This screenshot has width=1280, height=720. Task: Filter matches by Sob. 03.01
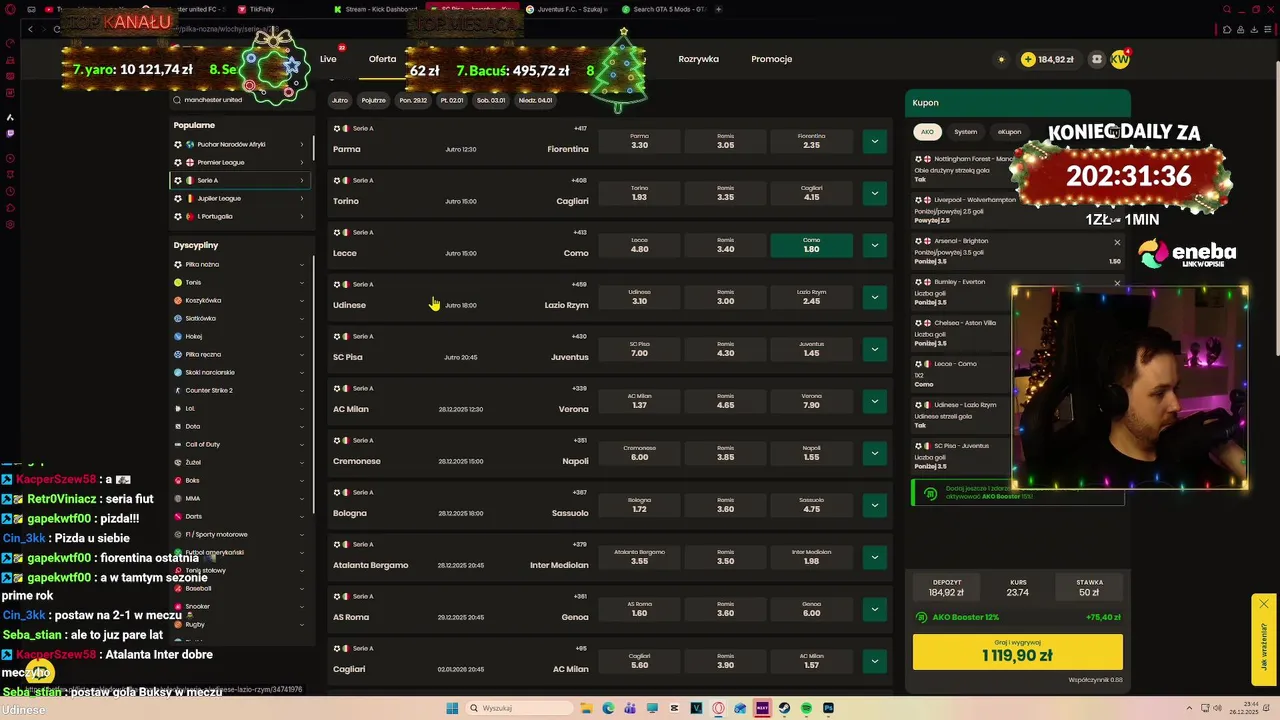[x=491, y=100]
